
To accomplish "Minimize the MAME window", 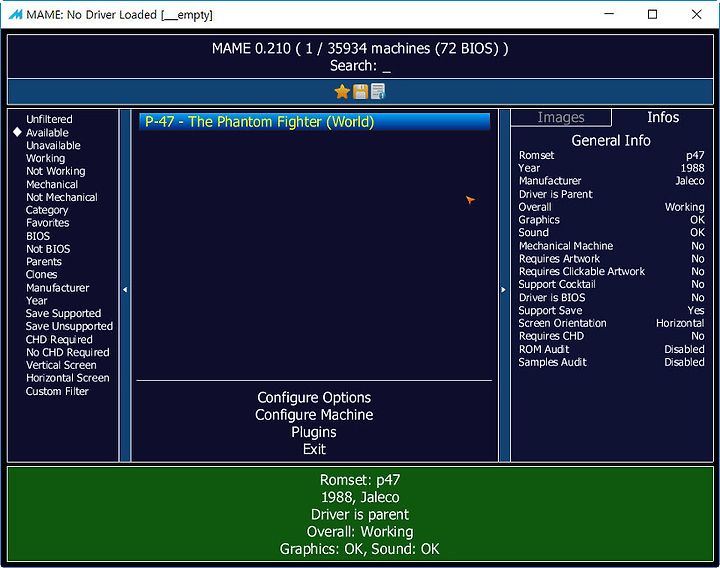I will pyautogui.click(x=609, y=15).
